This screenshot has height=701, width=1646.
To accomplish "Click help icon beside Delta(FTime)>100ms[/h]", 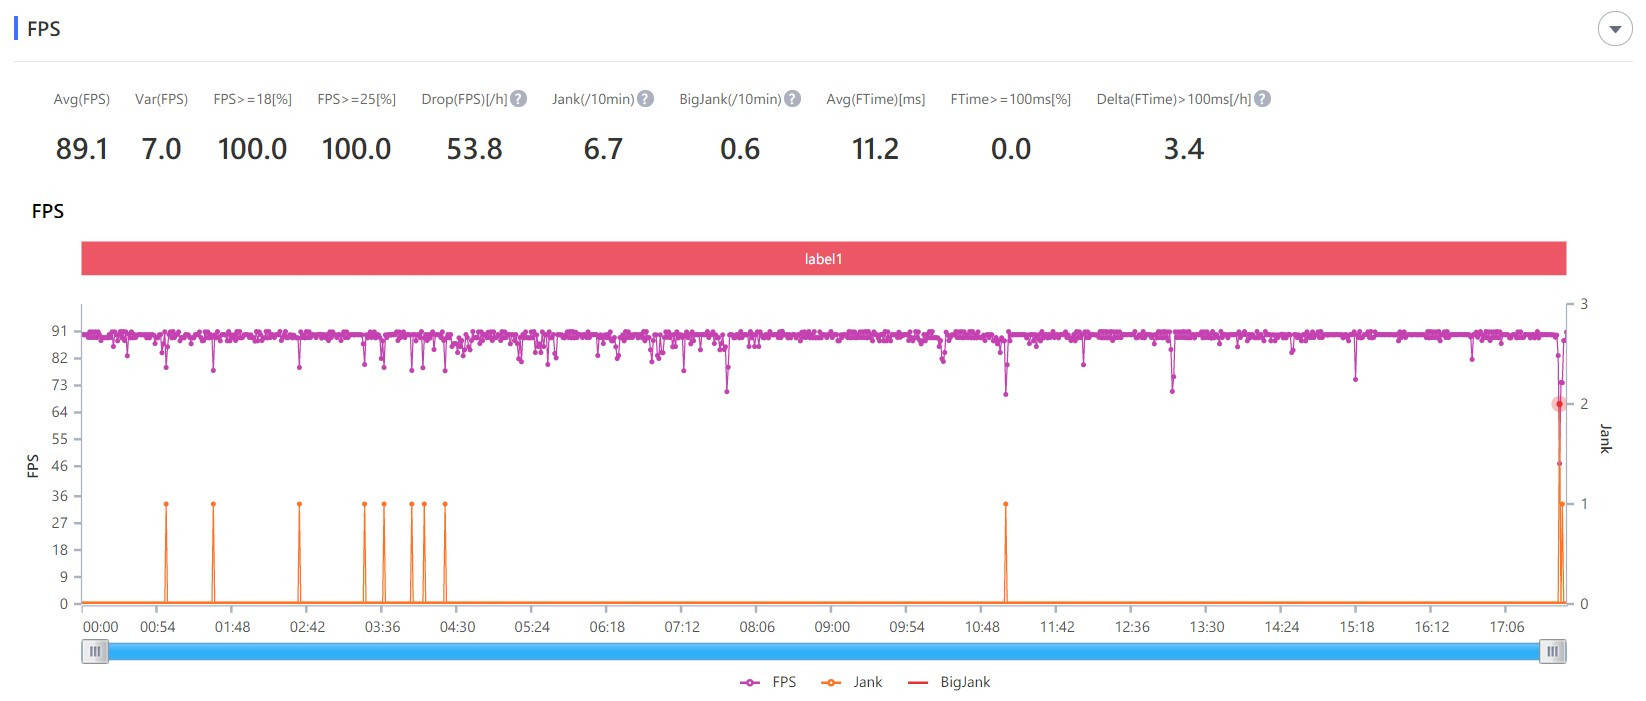I will pyautogui.click(x=1262, y=99).
